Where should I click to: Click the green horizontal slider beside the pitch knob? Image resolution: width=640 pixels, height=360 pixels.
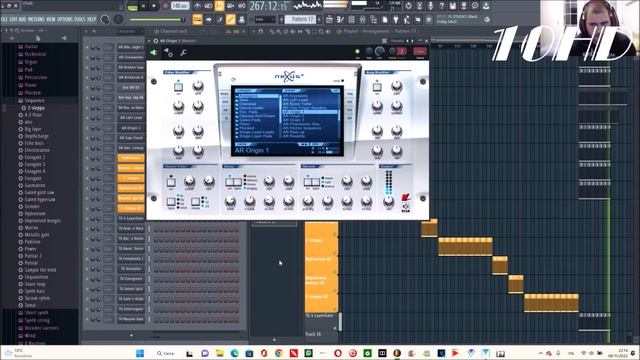tap(157, 20)
